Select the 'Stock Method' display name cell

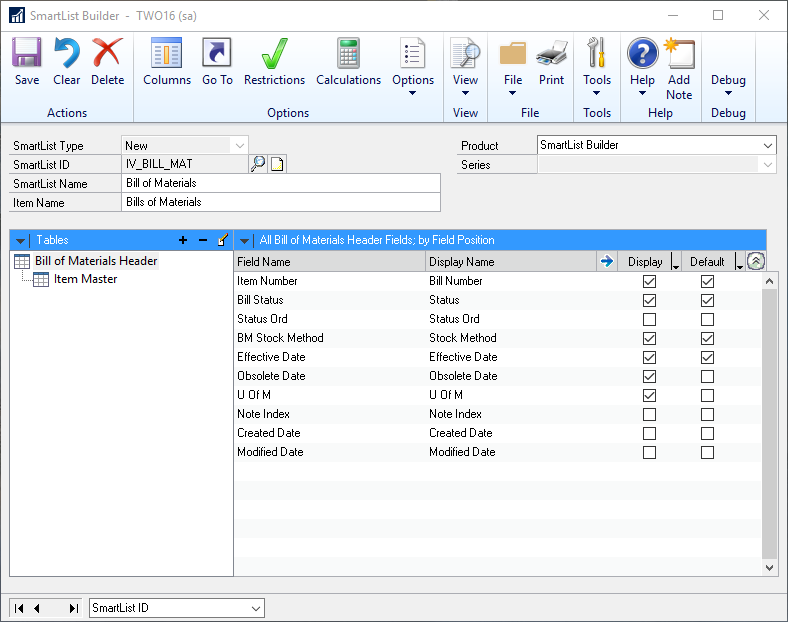click(x=463, y=338)
